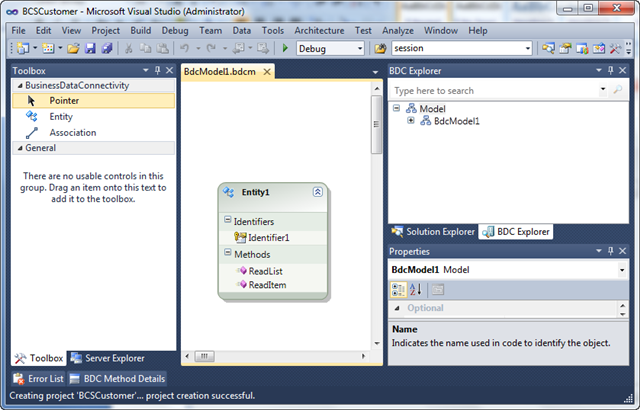This screenshot has height=410, width=640.
Task: Click the Paste toolbar icon
Action: (x=162, y=49)
